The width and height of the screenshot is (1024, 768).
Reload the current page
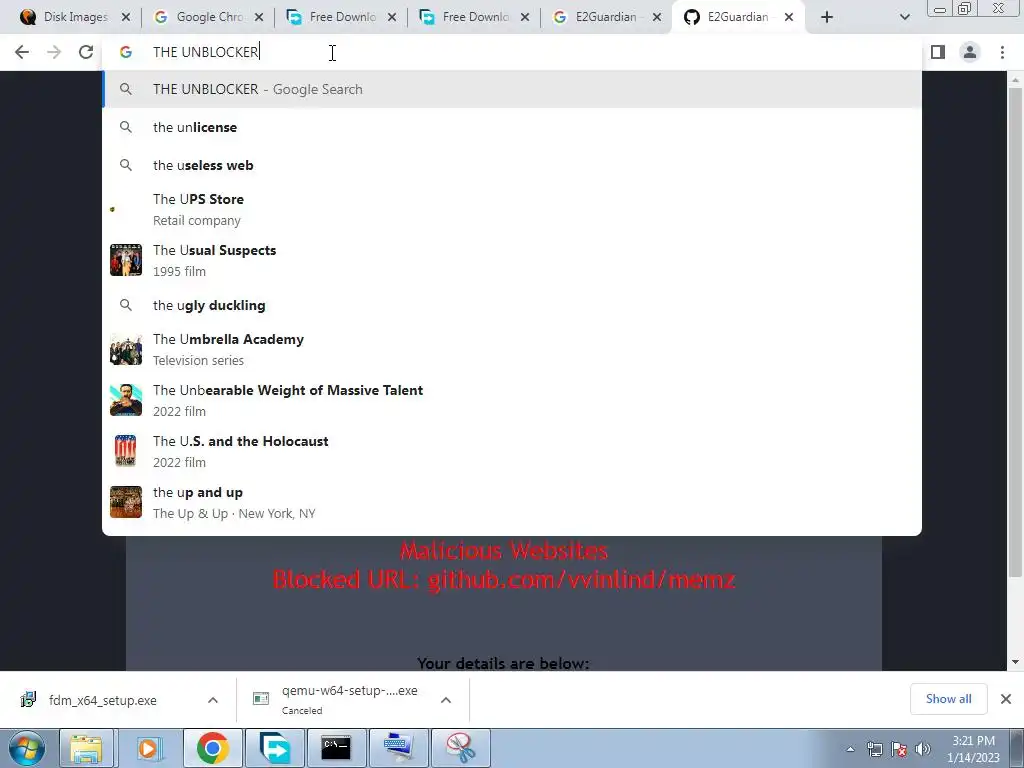(x=86, y=52)
